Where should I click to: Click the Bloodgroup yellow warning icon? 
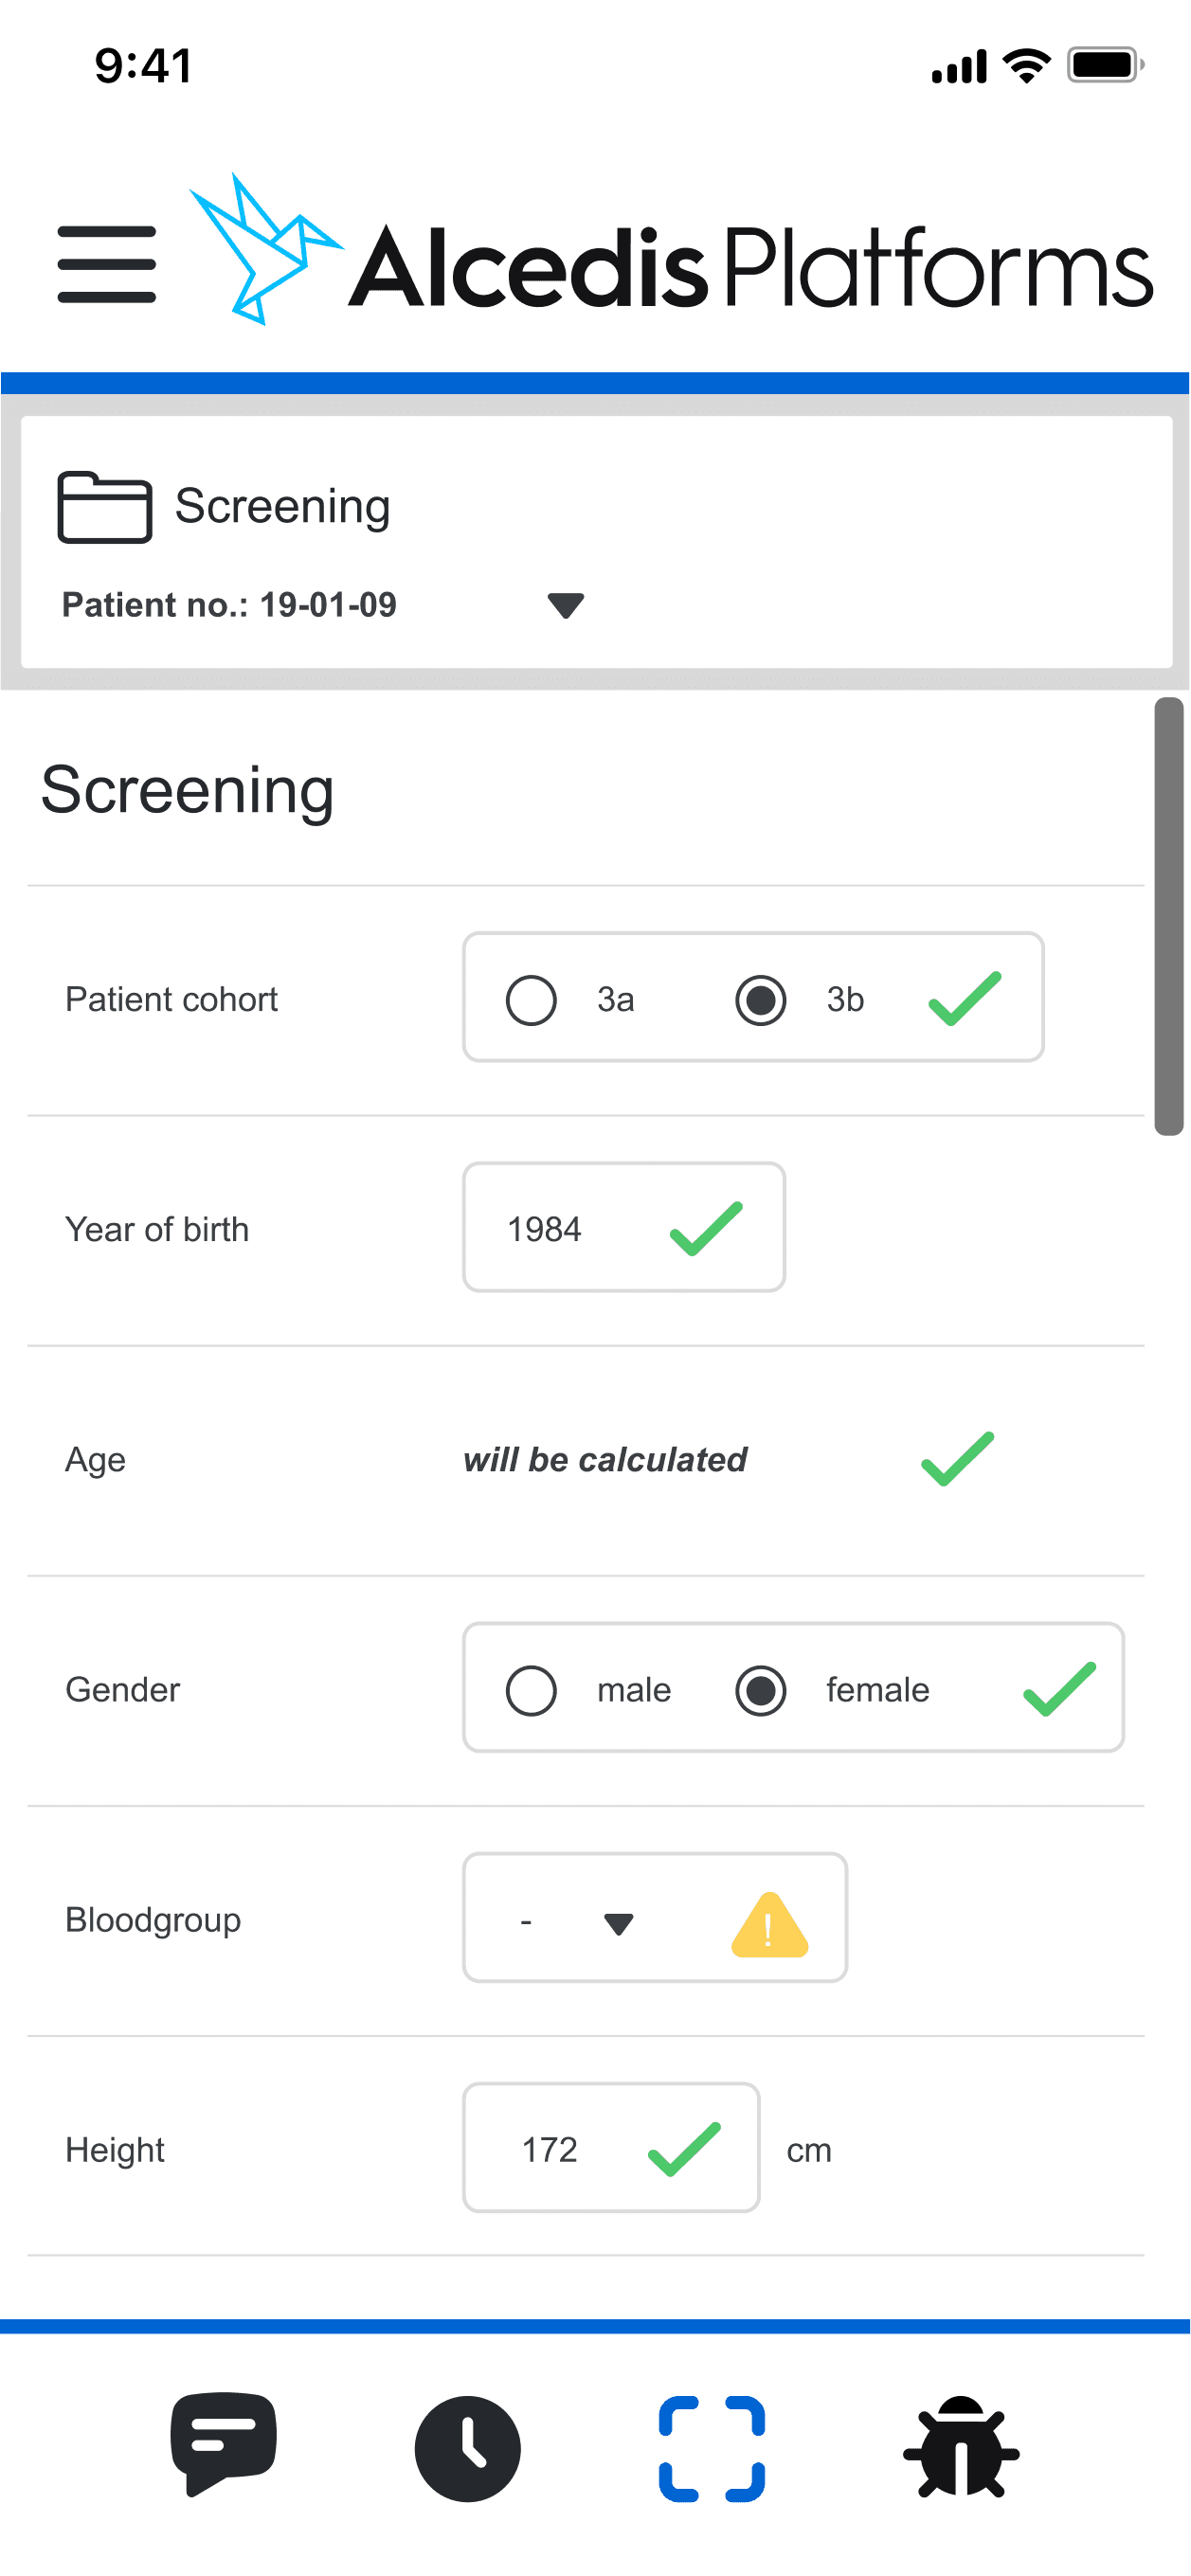tap(769, 1924)
